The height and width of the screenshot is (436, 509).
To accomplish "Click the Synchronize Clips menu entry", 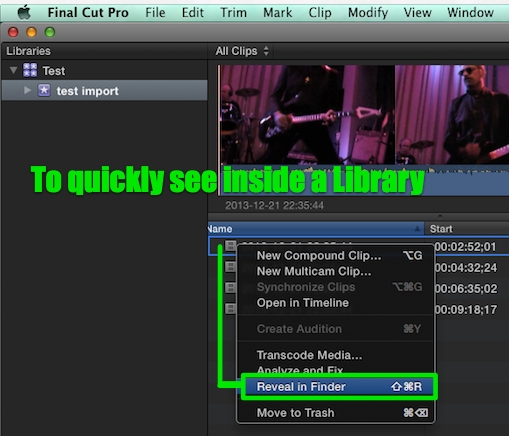I will pos(336,287).
